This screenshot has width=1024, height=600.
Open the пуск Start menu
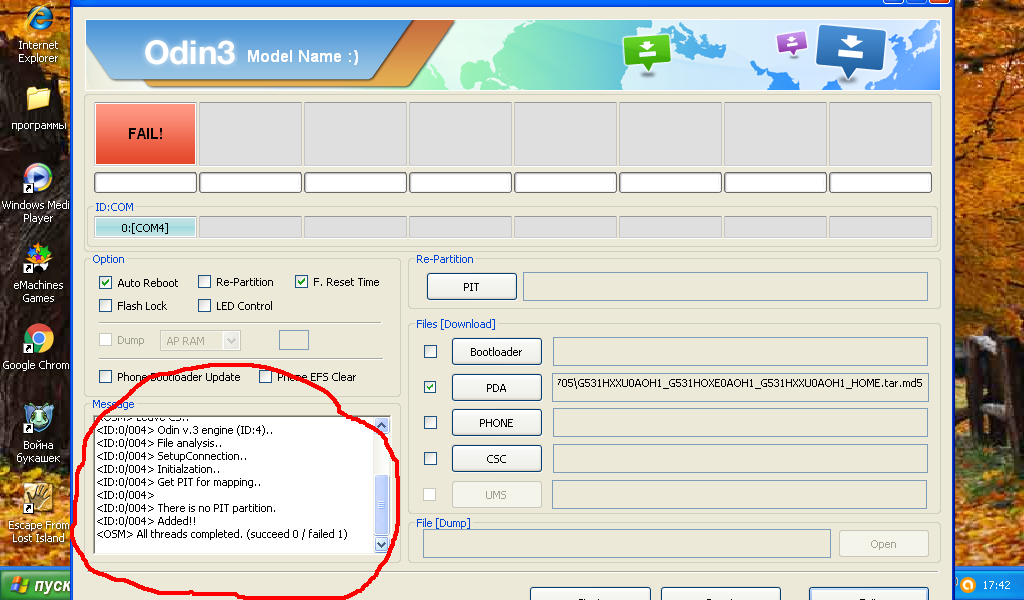(x=36, y=586)
